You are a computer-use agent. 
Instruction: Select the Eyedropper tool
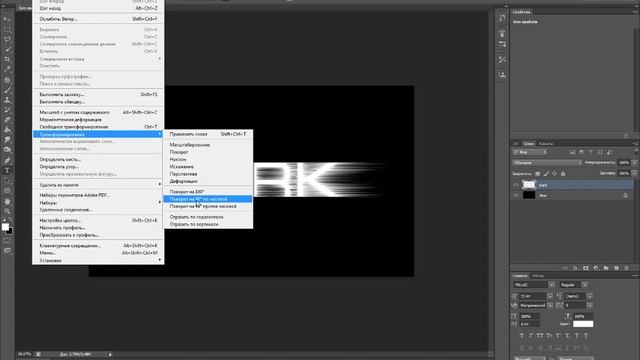tap(7, 69)
